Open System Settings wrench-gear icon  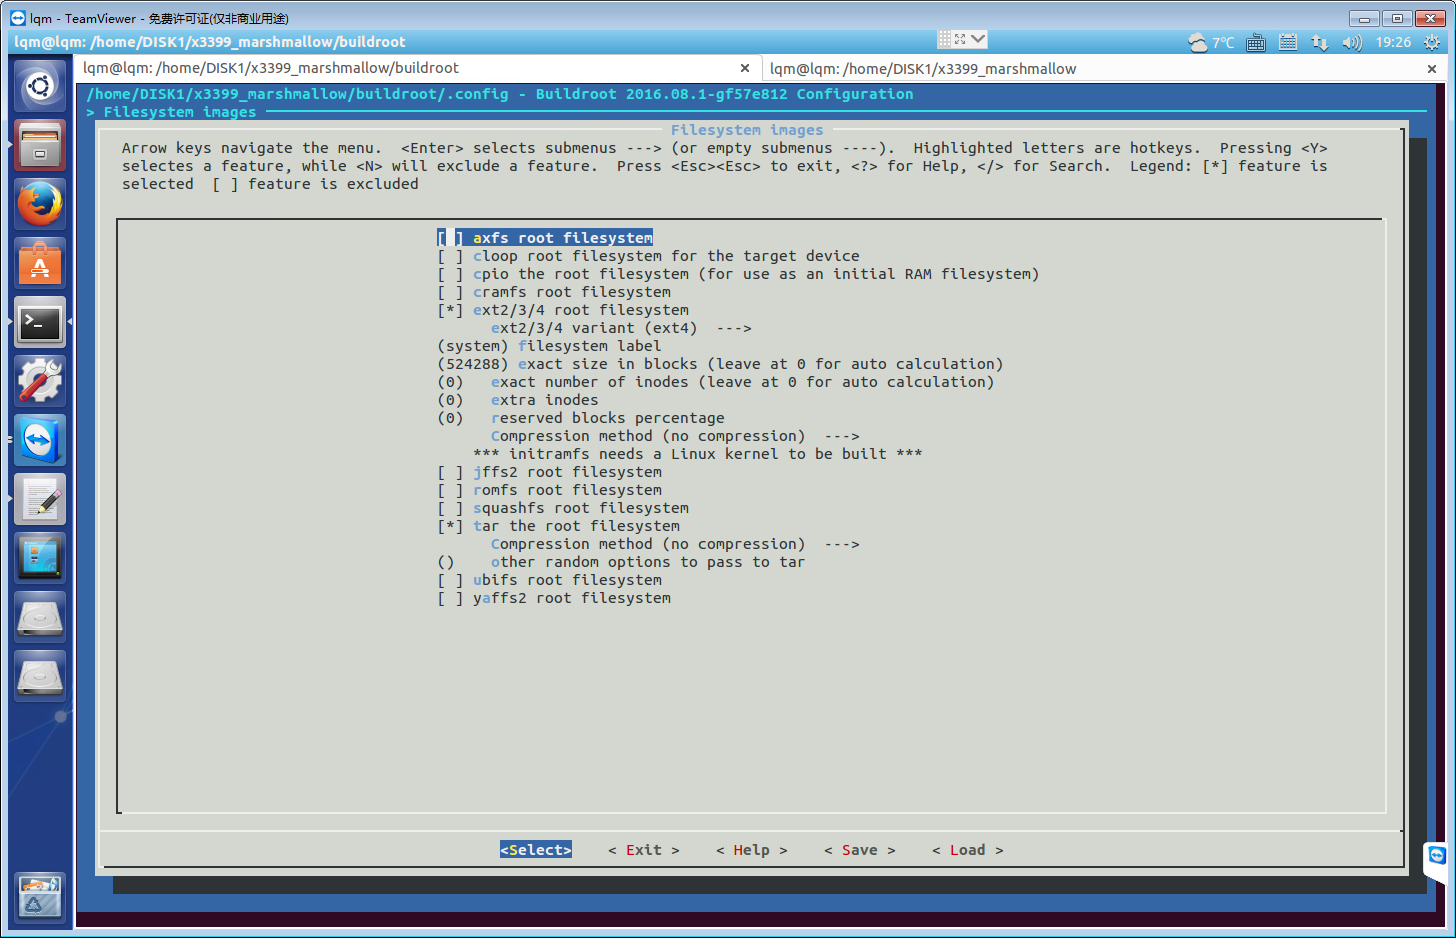(x=40, y=381)
